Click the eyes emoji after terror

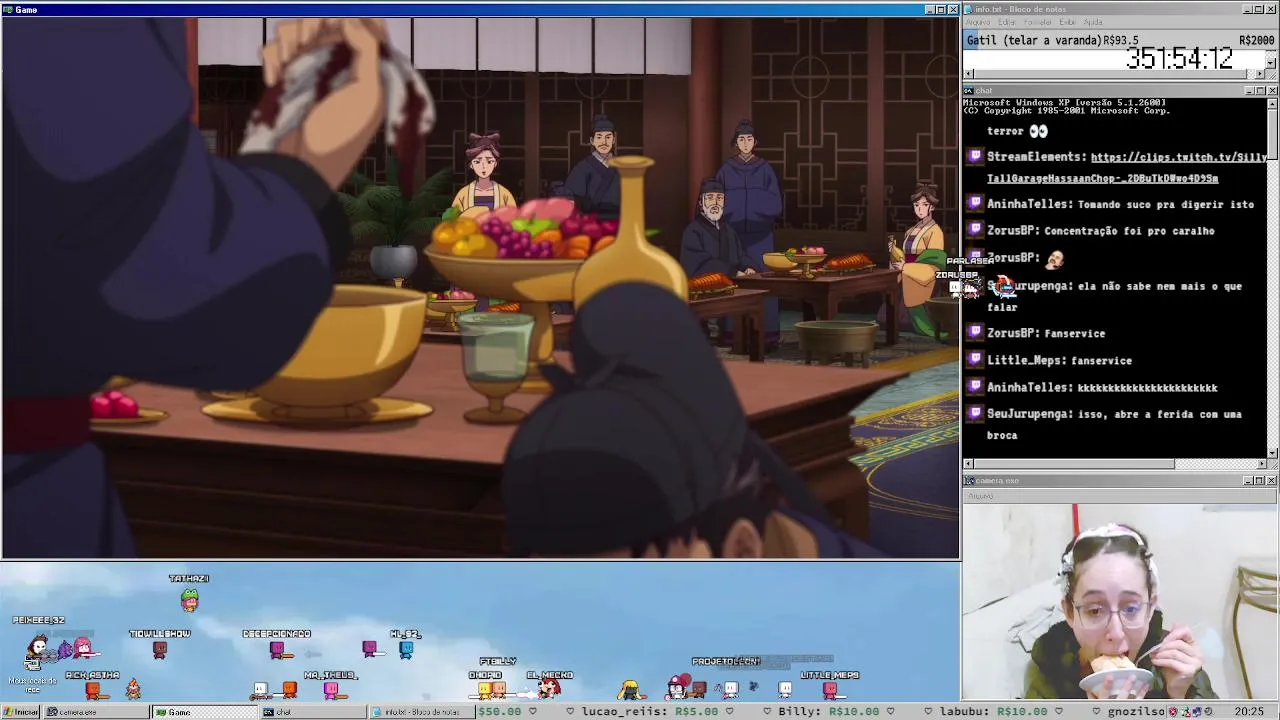pos(1039,131)
